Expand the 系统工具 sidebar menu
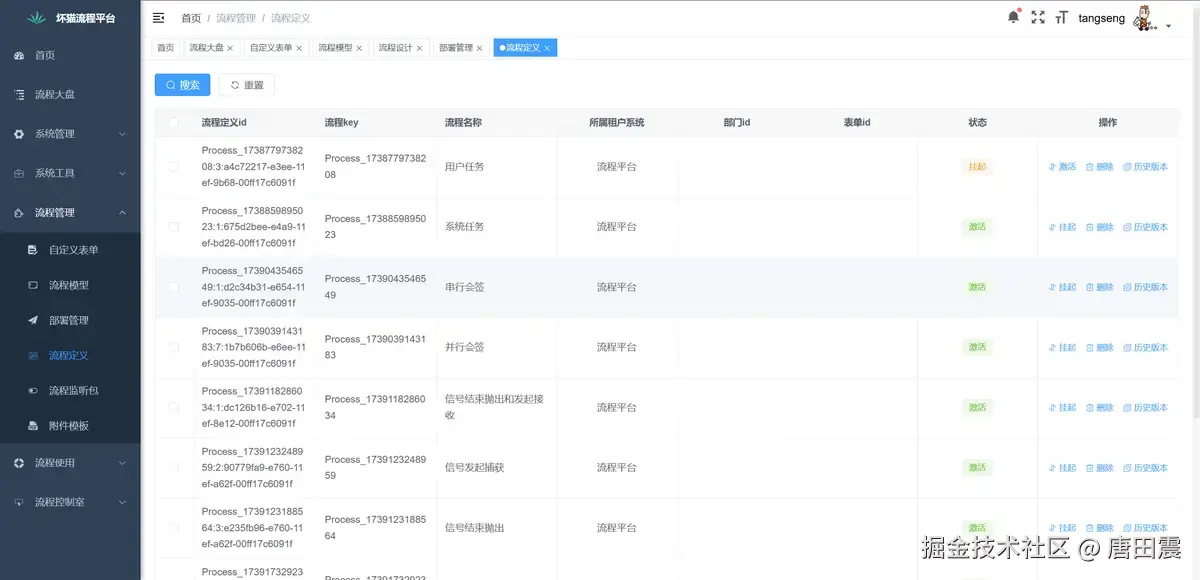Screen dimensions: 1200x580 [x=70, y=173]
